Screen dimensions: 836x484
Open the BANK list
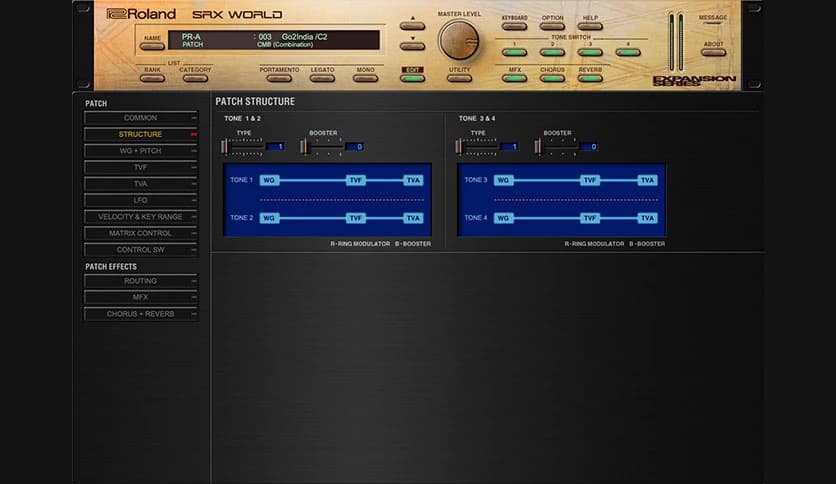click(x=152, y=78)
